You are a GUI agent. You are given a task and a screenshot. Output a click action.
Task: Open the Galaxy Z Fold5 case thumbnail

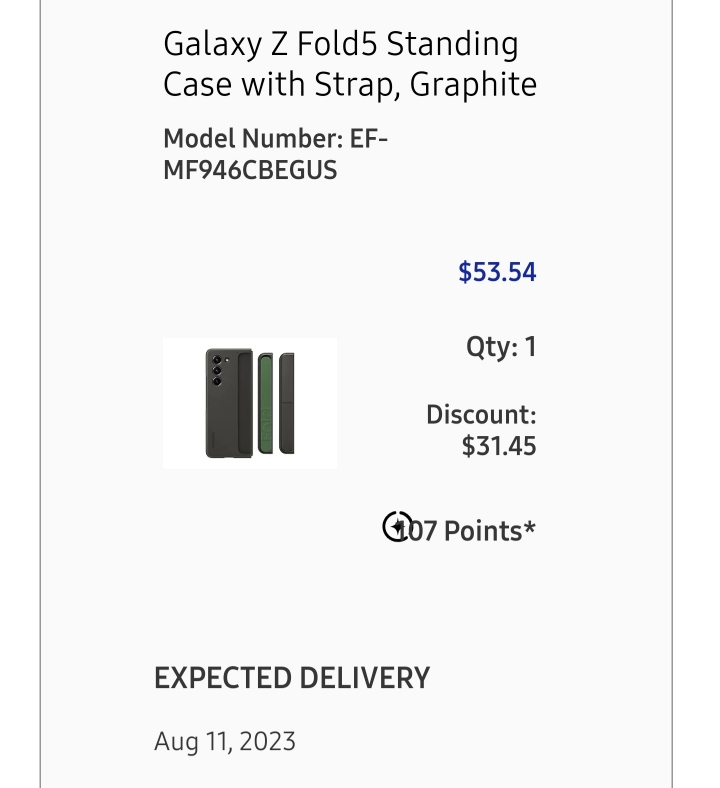[250, 403]
